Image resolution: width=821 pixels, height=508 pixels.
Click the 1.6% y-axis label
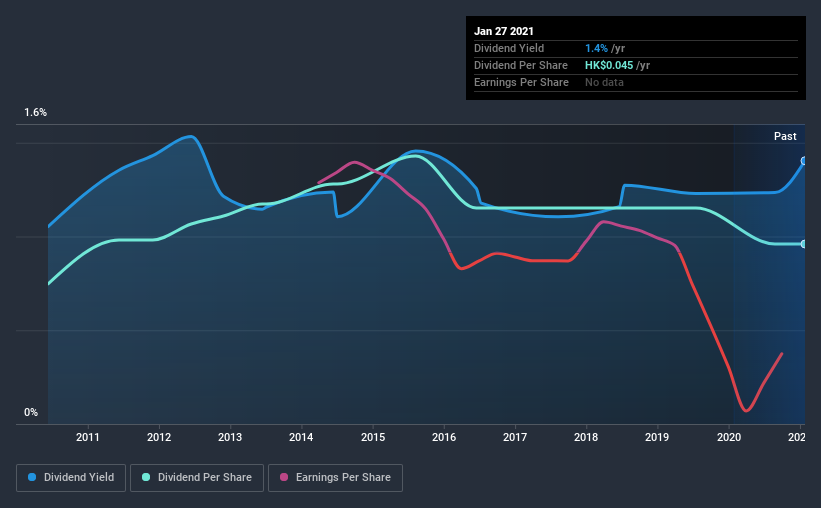pyautogui.click(x=36, y=112)
